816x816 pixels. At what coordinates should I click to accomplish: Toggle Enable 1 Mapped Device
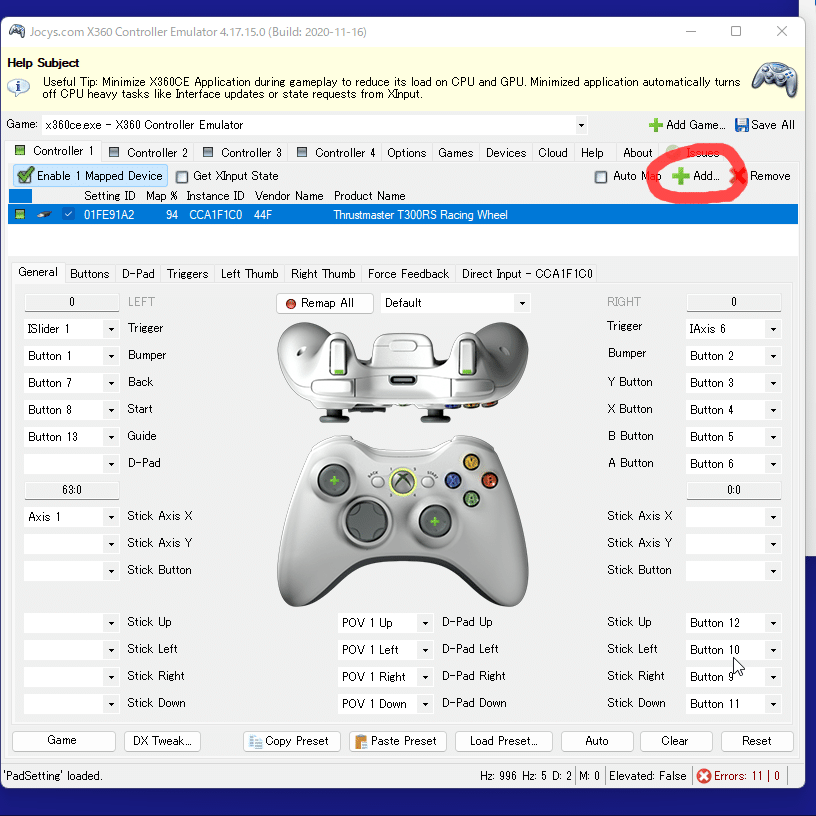90,176
